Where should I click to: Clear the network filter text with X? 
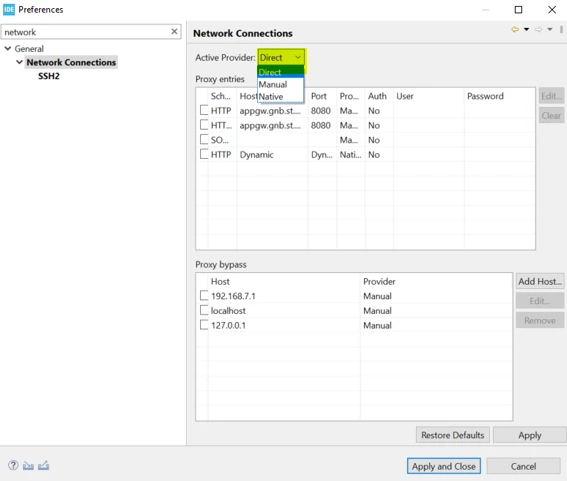point(174,31)
